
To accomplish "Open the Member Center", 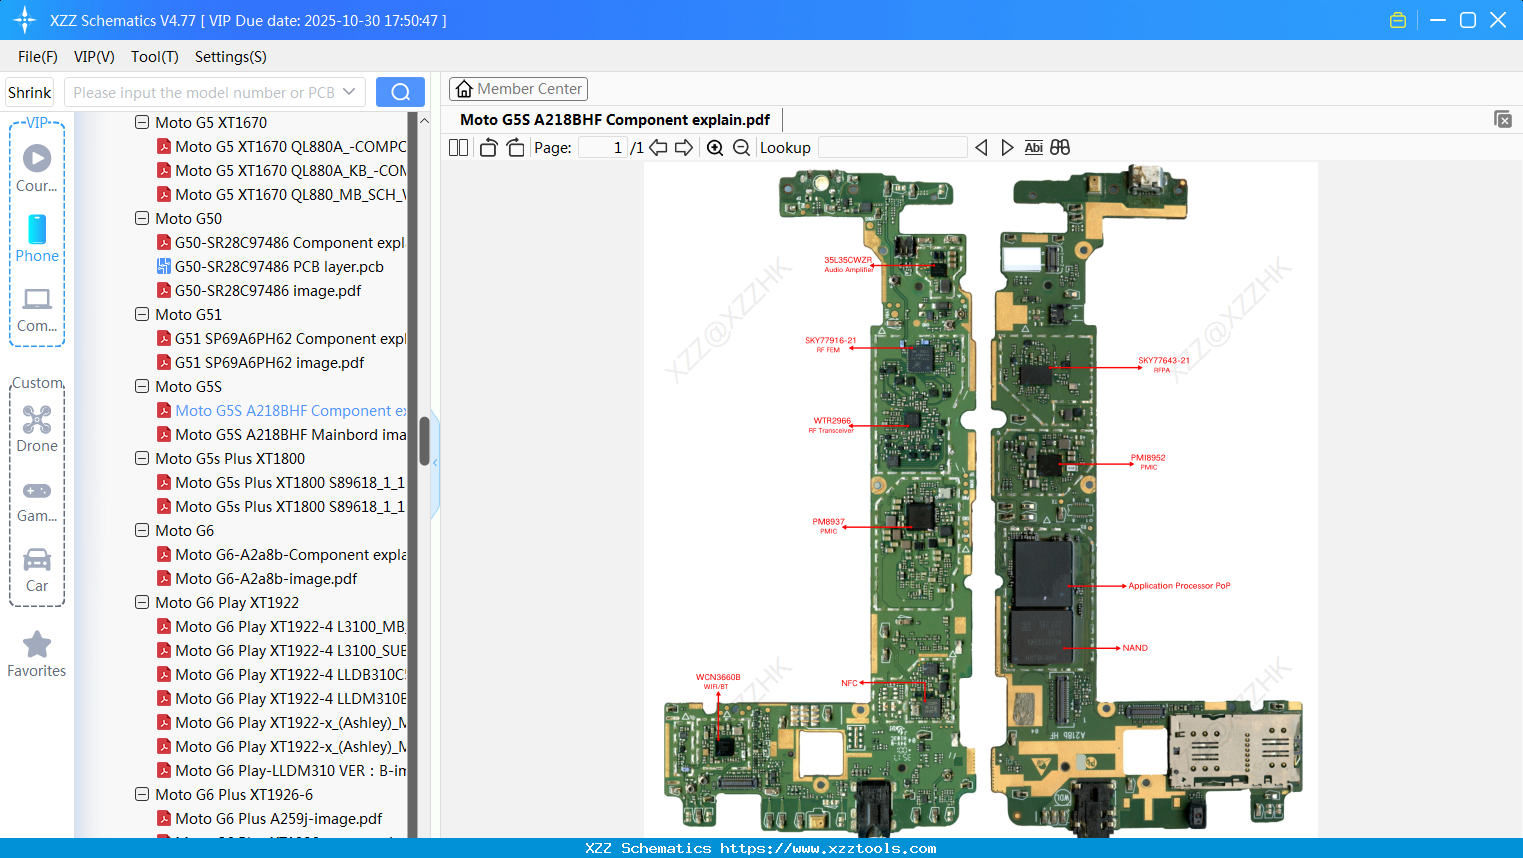I will tap(518, 88).
